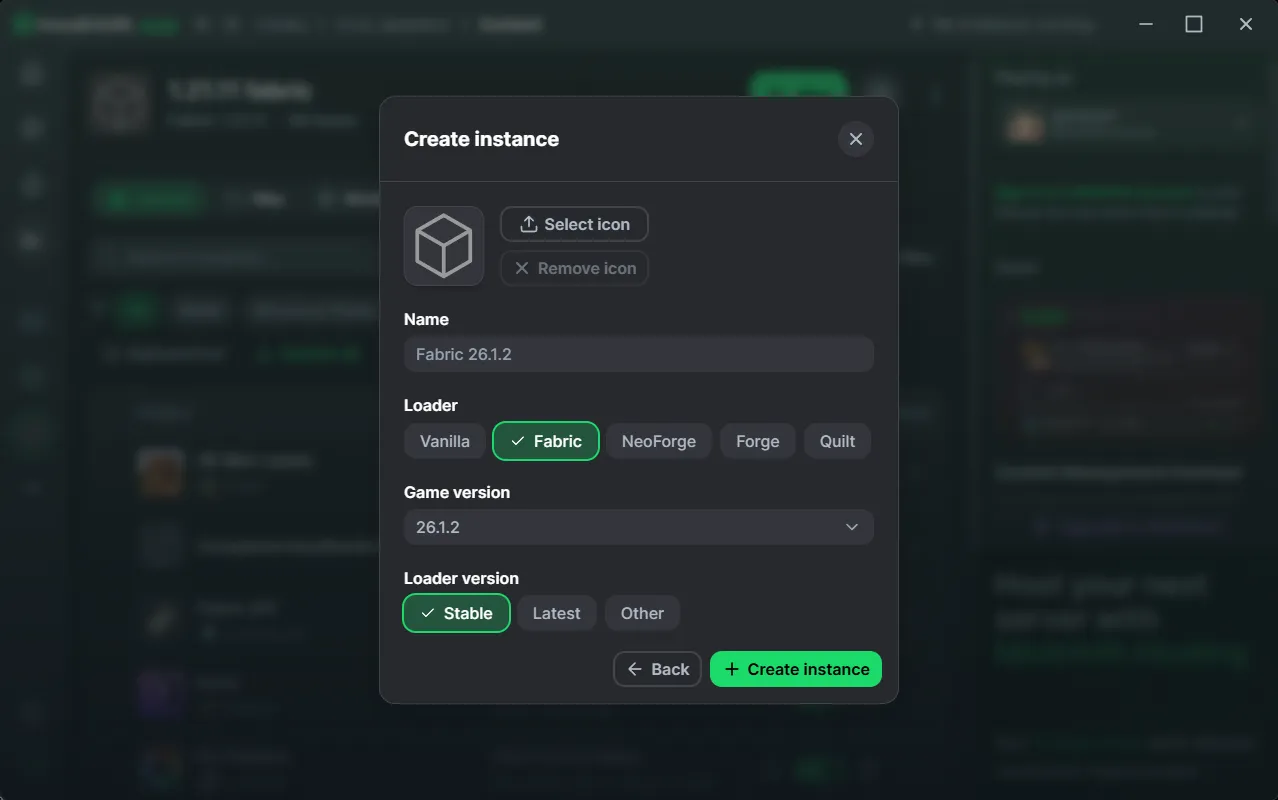1278x800 pixels.
Task: Choose the Other loader version option
Action: coord(642,613)
